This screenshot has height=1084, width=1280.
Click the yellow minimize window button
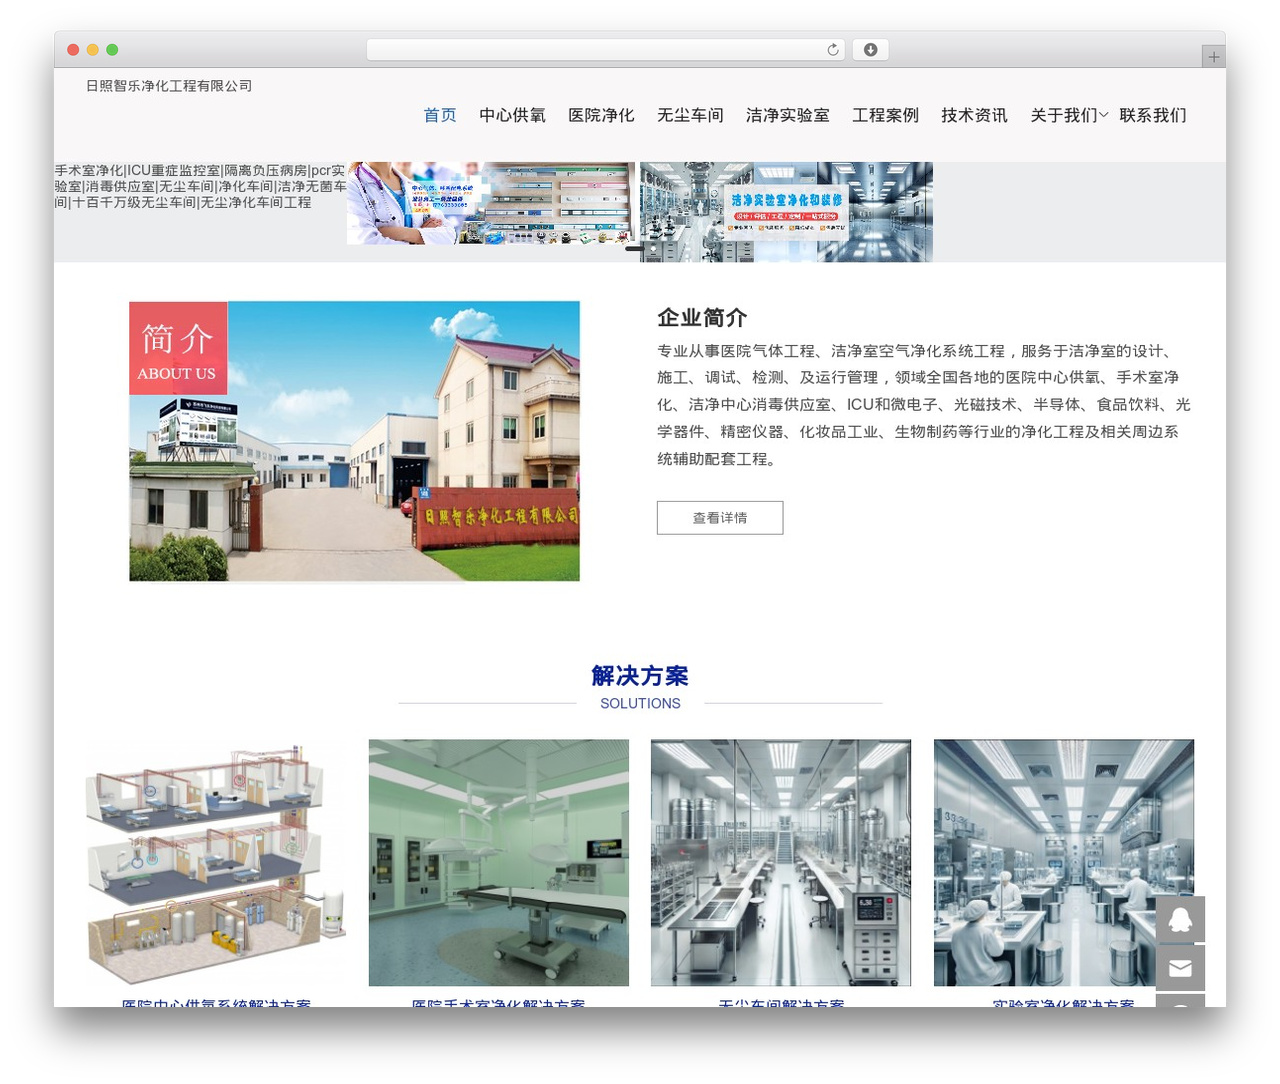[x=93, y=50]
